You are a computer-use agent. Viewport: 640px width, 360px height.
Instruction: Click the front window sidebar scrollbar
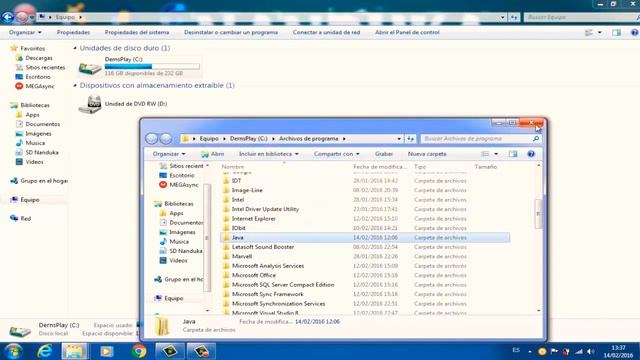click(x=207, y=238)
